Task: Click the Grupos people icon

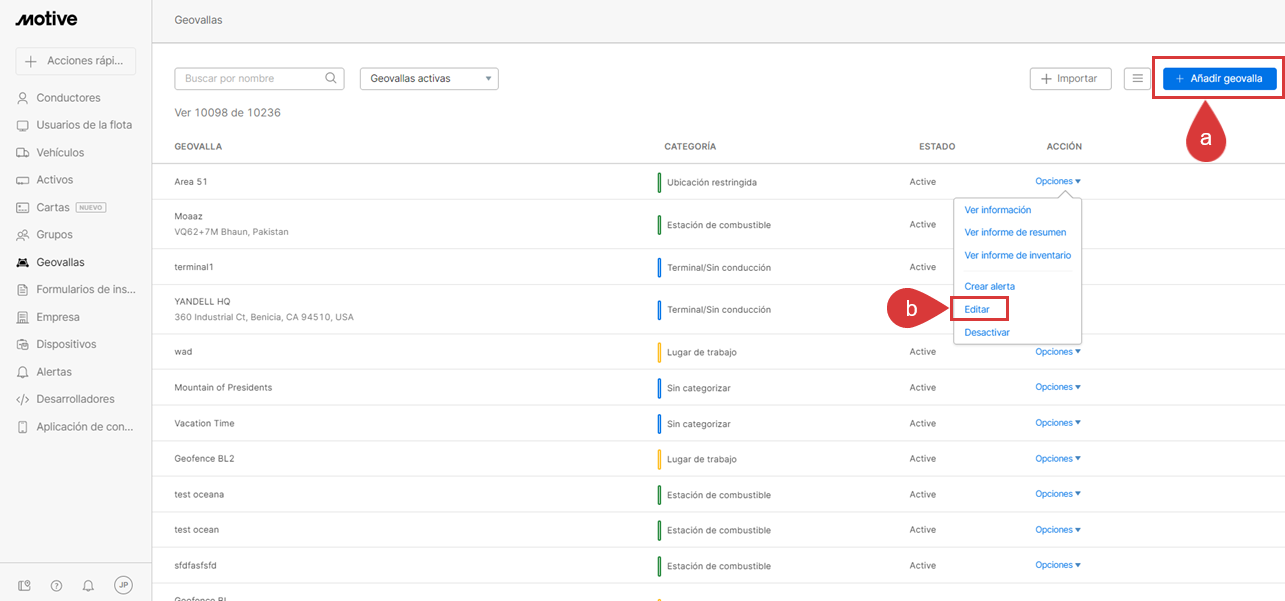Action: pyautogui.click(x=23, y=235)
